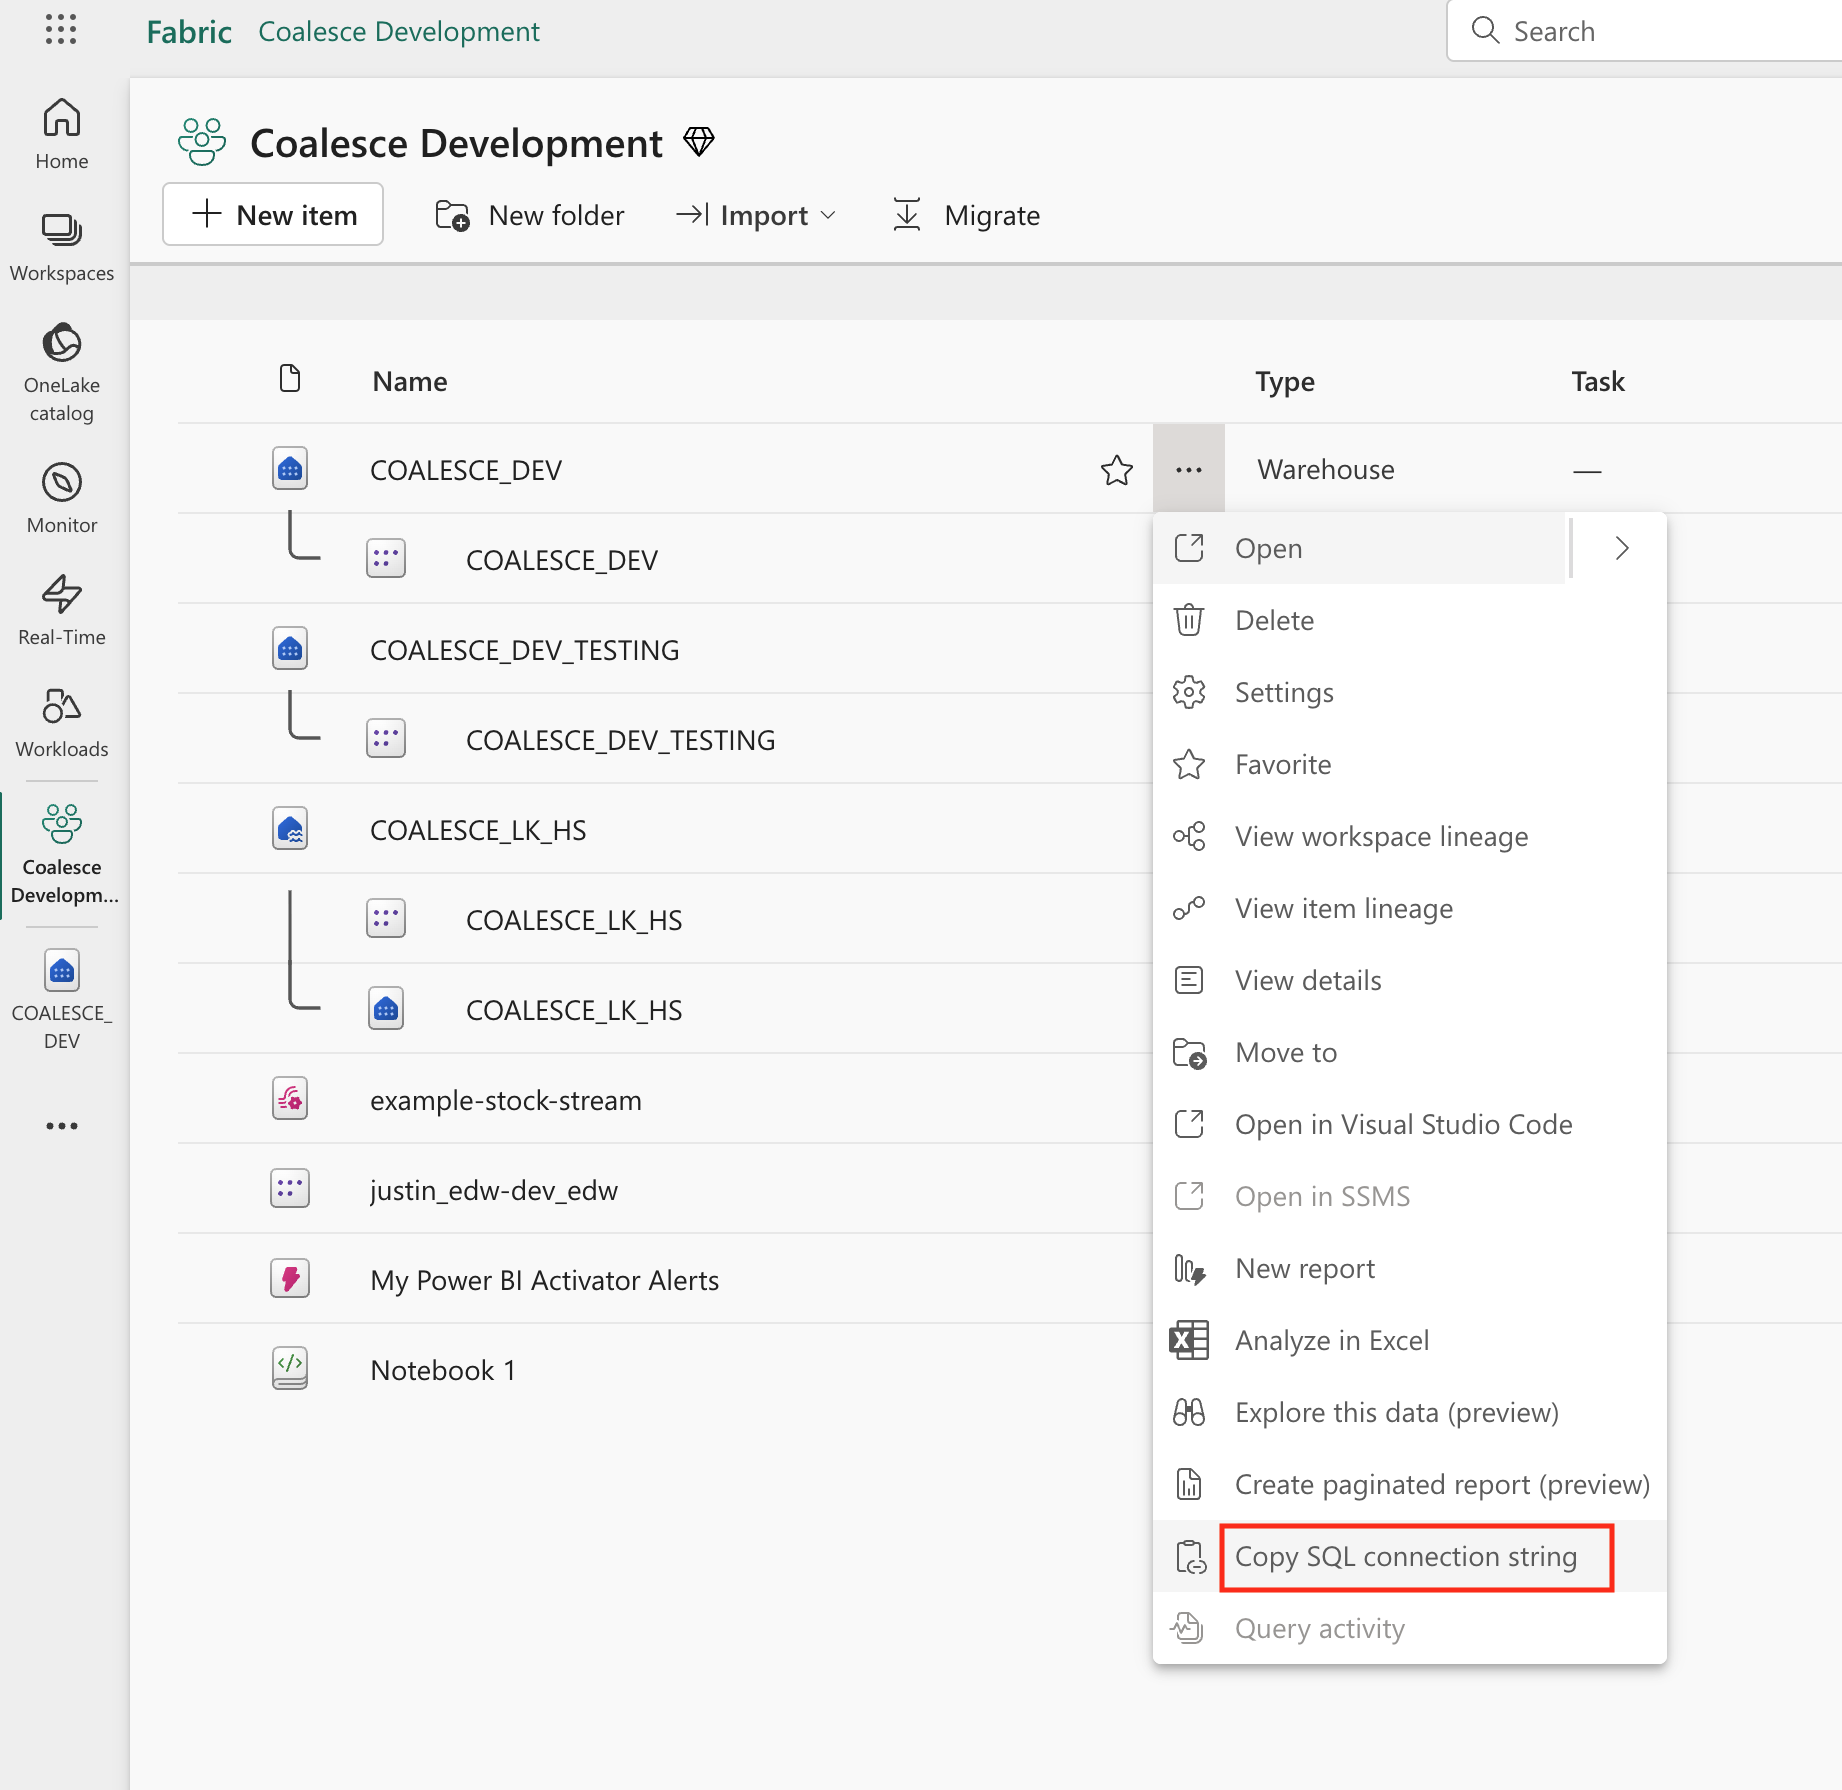The height and width of the screenshot is (1790, 1842).
Task: Click the workspace premium diamond icon
Action: pos(699,142)
